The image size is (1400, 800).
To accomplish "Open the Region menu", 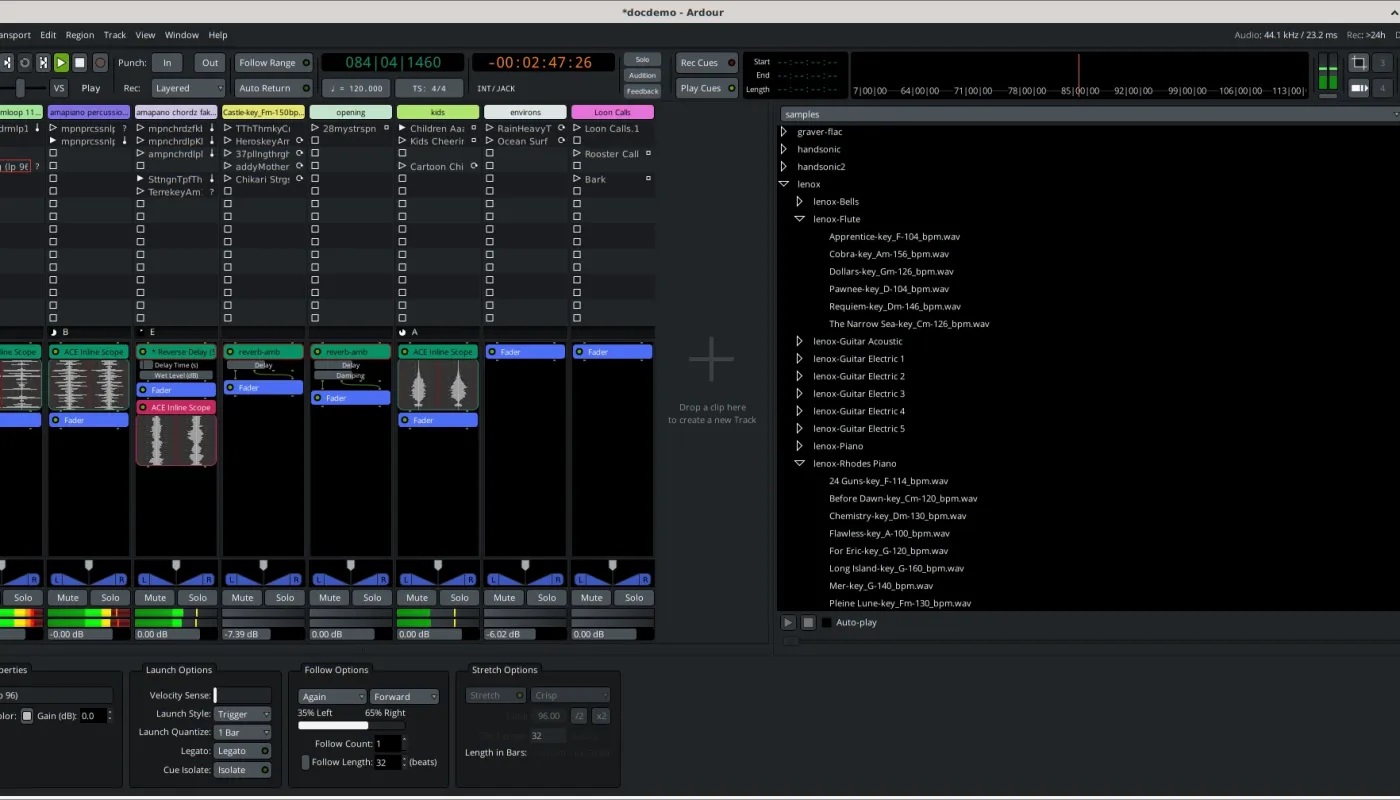I will (x=80, y=35).
